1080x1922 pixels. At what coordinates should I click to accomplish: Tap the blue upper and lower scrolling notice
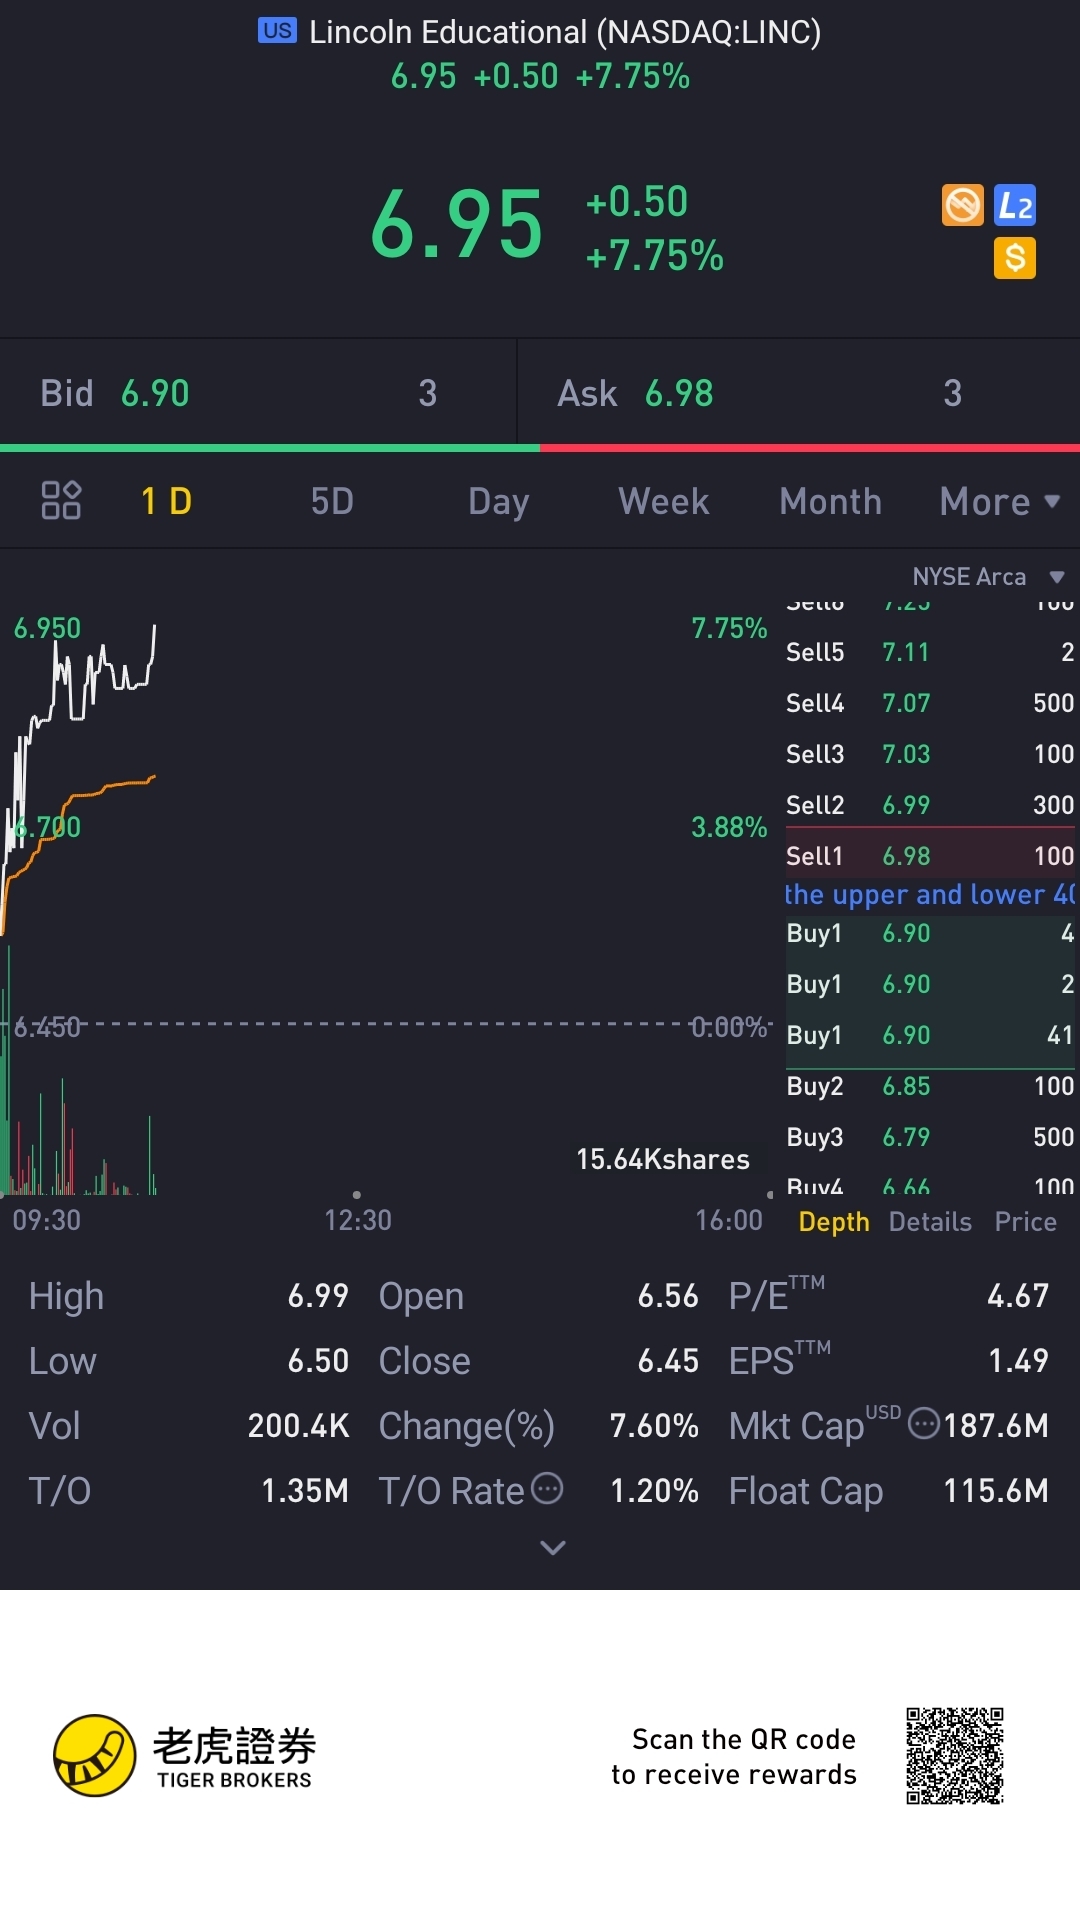[930, 894]
